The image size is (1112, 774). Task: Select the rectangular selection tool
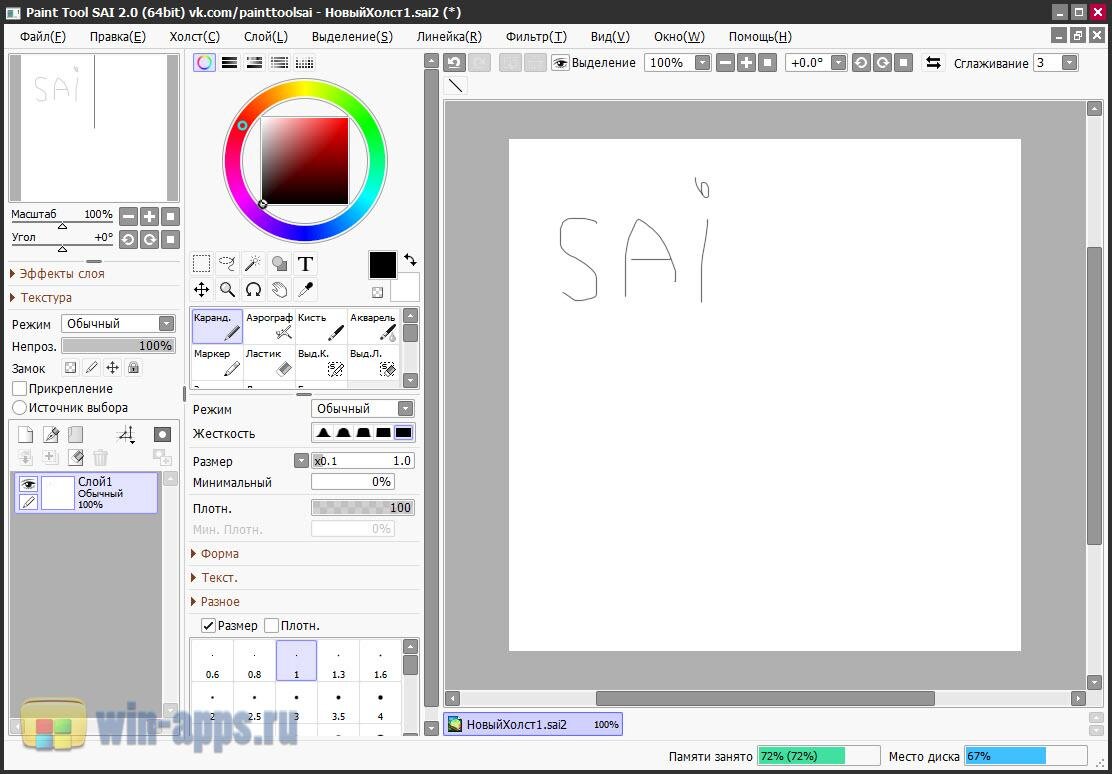(201, 264)
